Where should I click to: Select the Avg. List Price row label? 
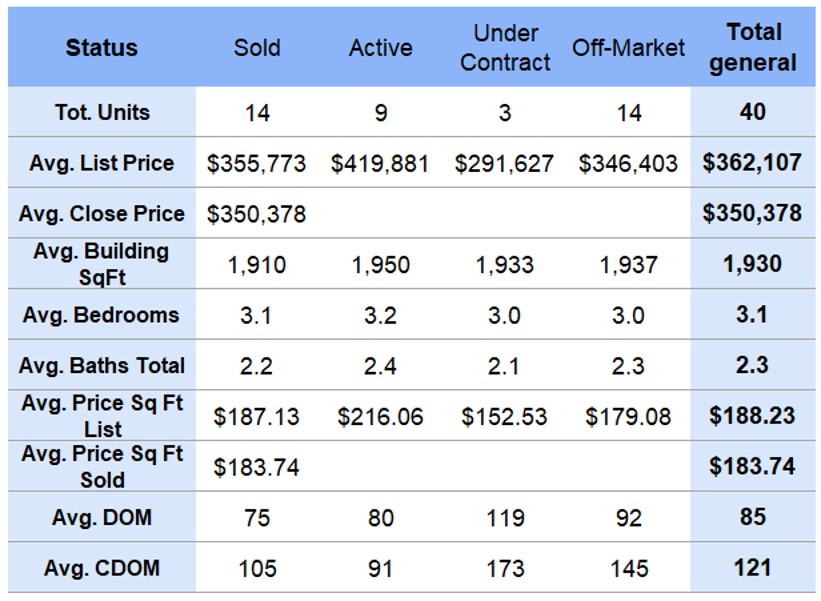point(101,163)
